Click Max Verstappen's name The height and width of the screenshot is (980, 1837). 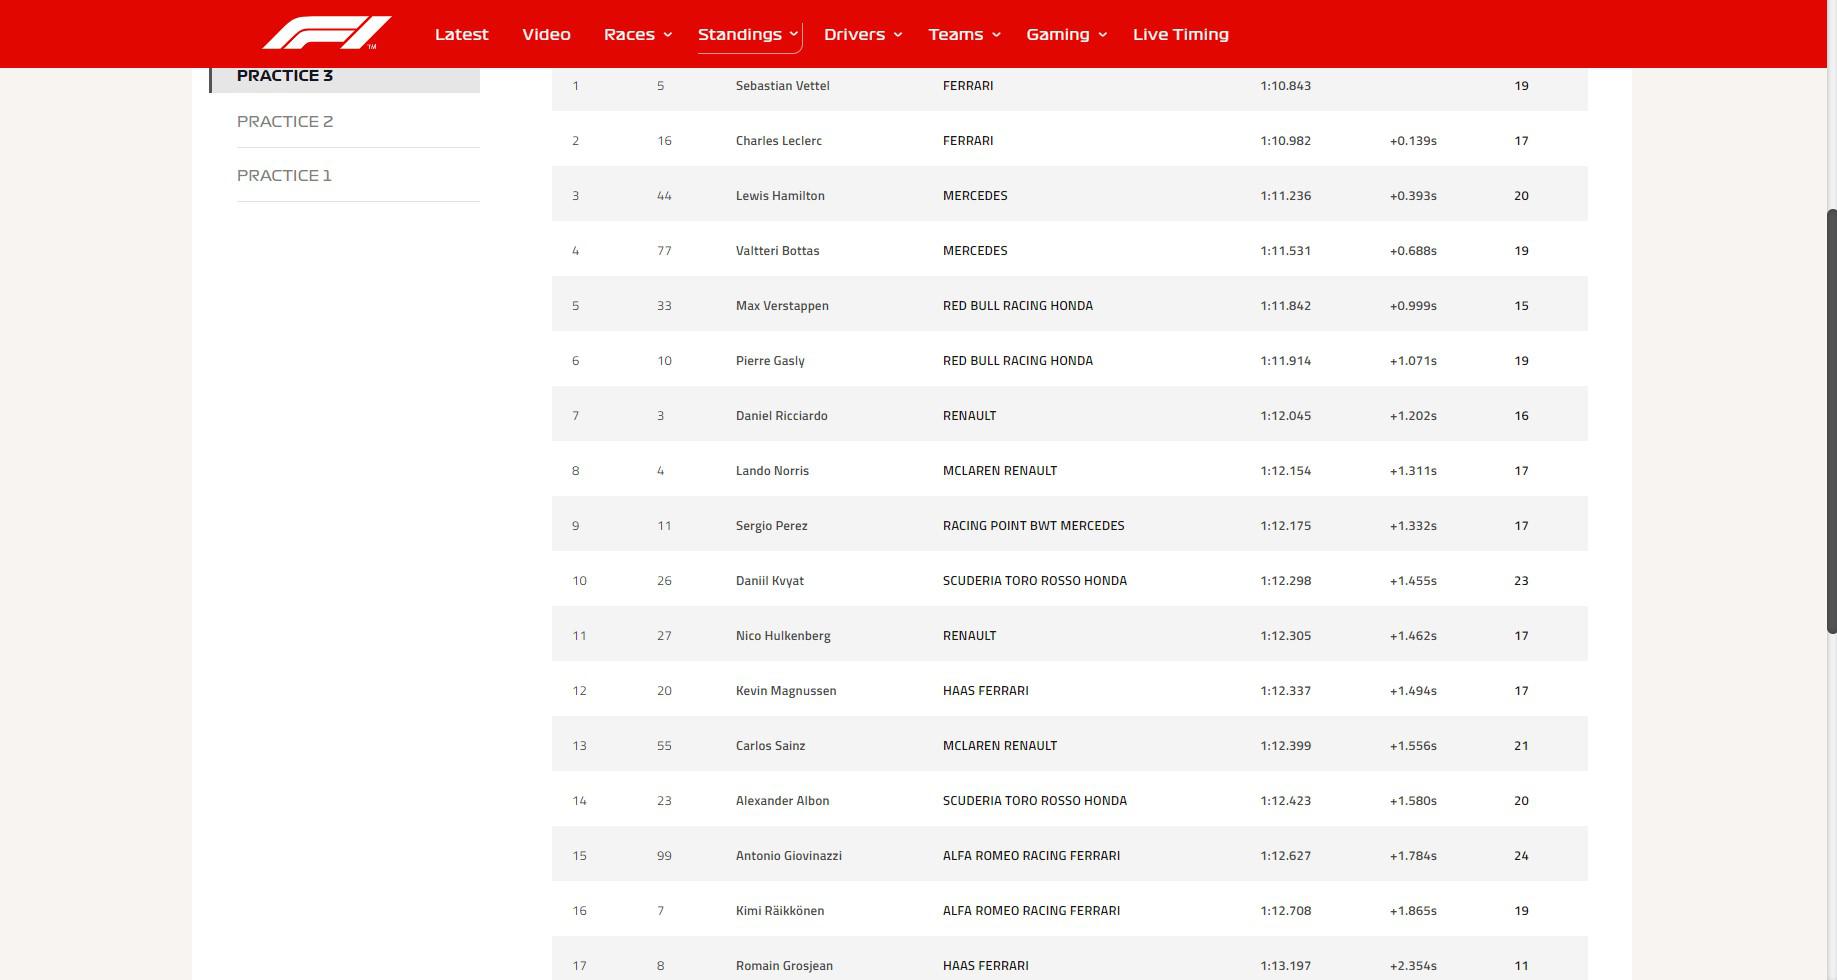click(x=782, y=306)
